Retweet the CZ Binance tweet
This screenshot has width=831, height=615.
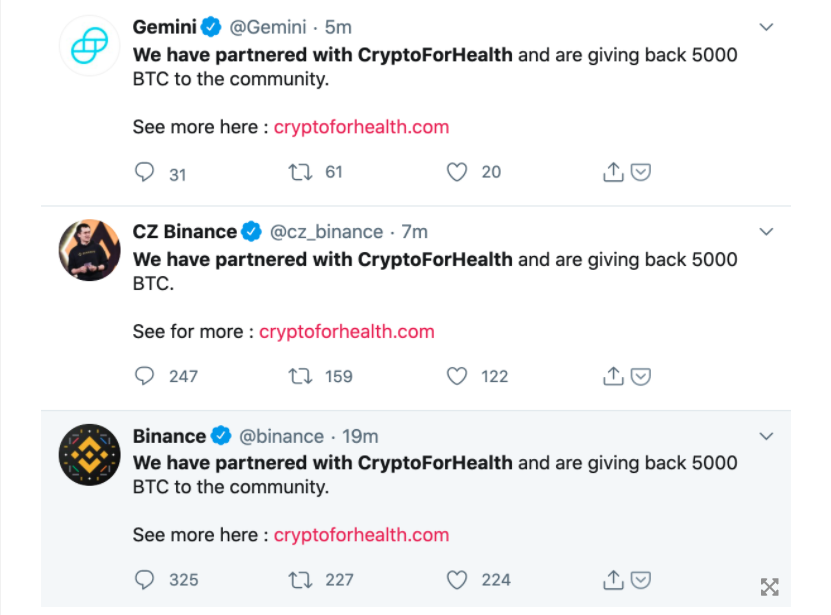point(300,376)
